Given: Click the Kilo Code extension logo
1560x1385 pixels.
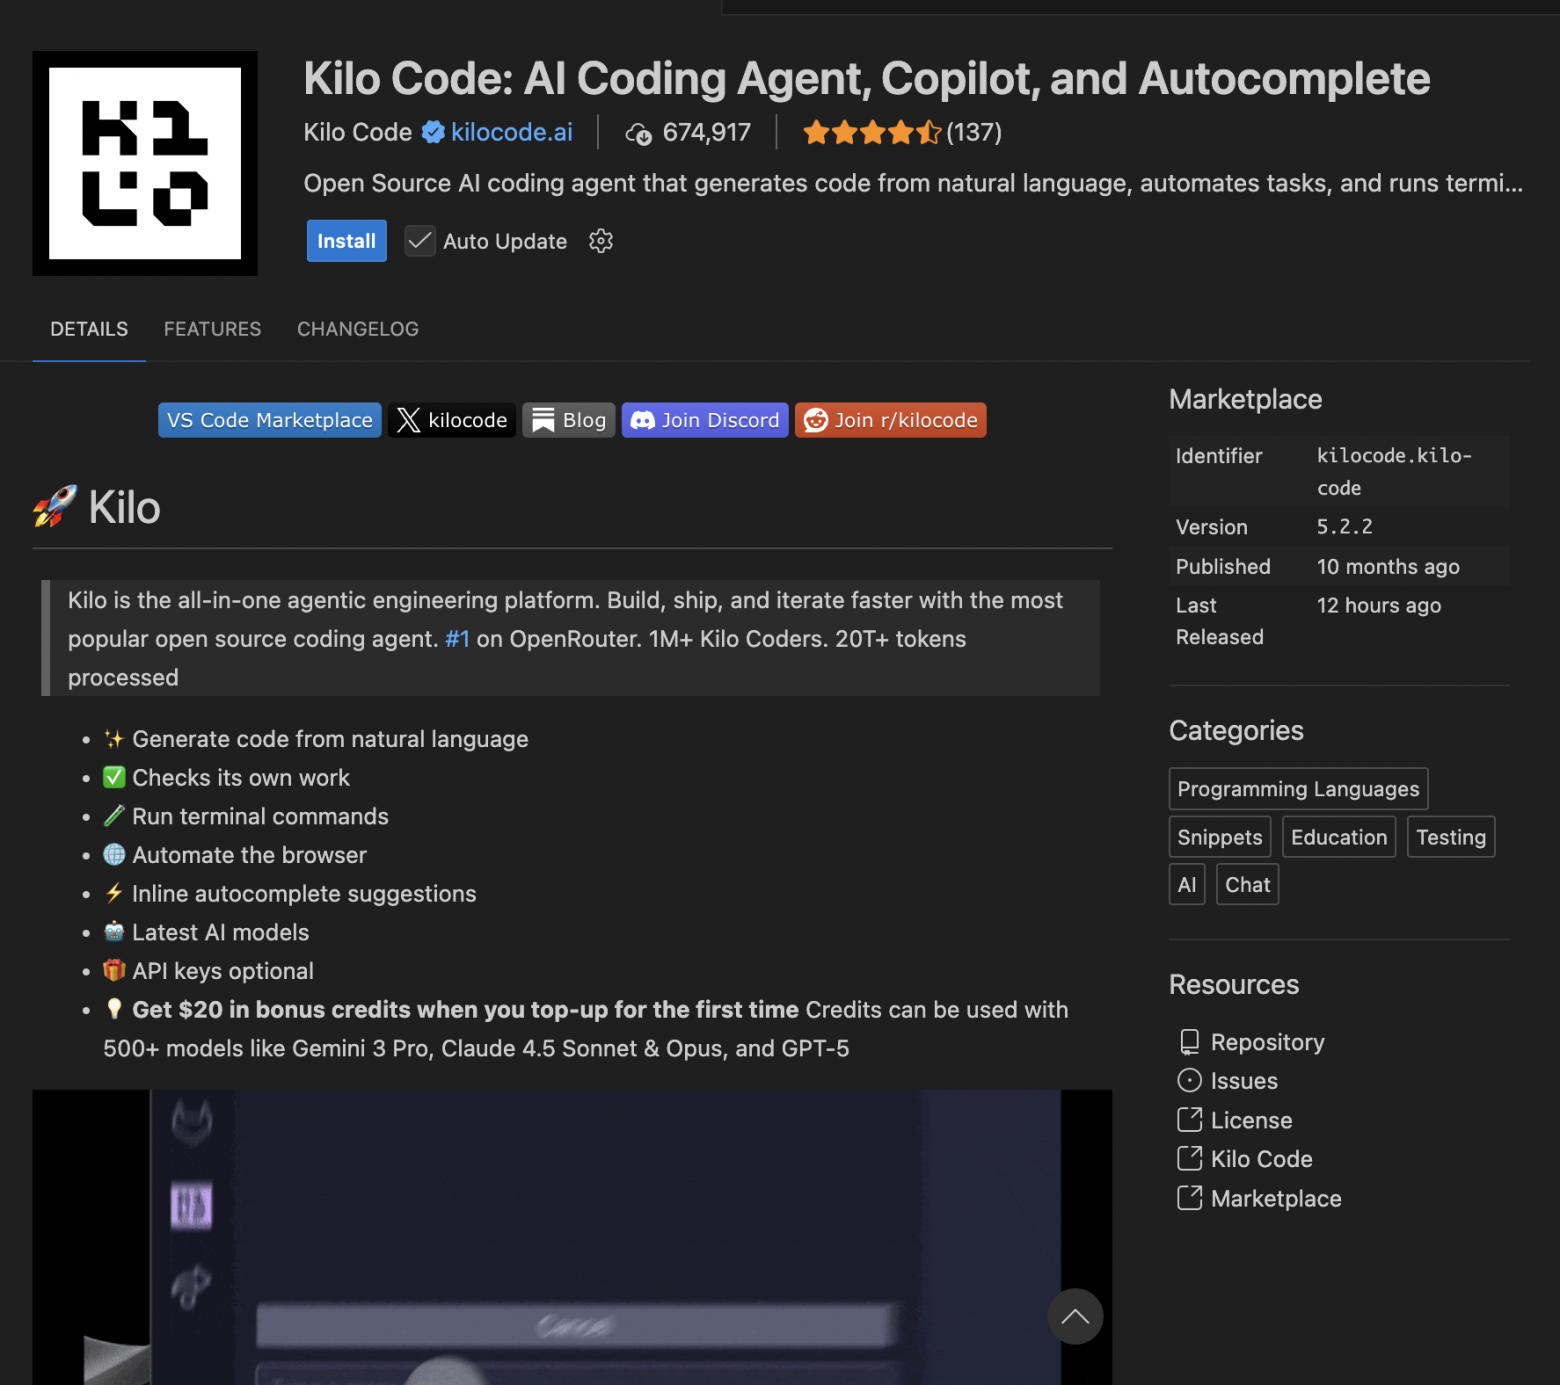Looking at the screenshot, I should pyautogui.click(x=144, y=163).
